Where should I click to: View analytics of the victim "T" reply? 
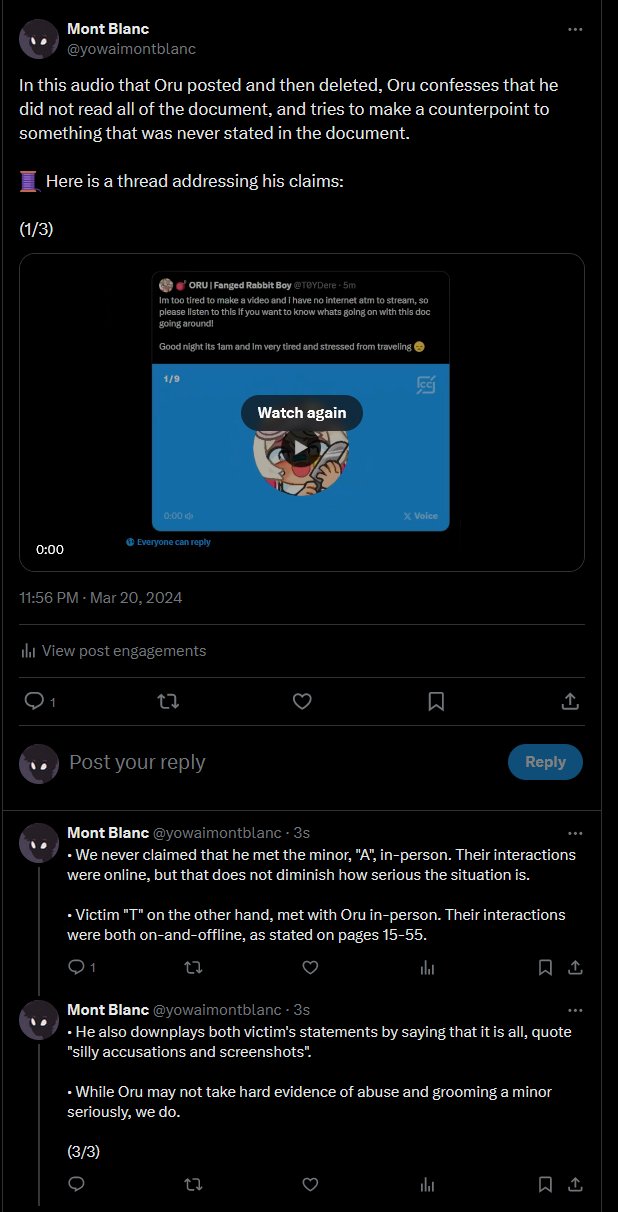[427, 967]
